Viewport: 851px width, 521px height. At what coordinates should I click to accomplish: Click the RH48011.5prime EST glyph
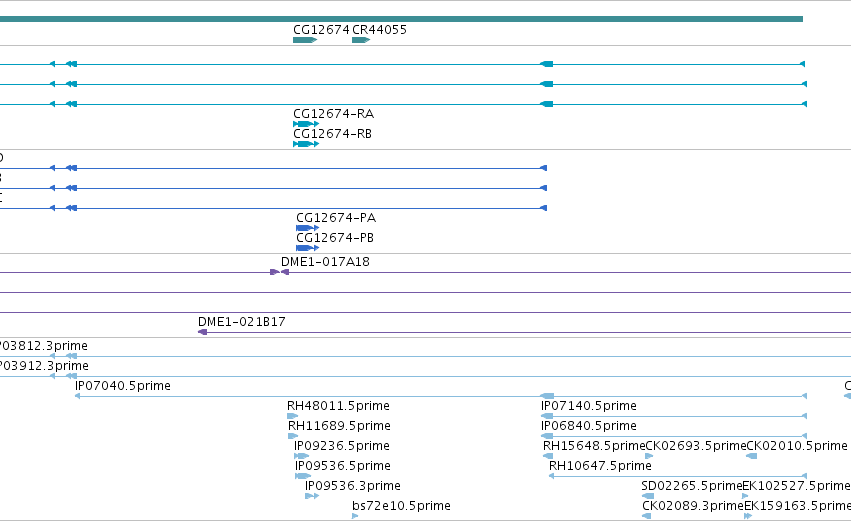point(293,416)
